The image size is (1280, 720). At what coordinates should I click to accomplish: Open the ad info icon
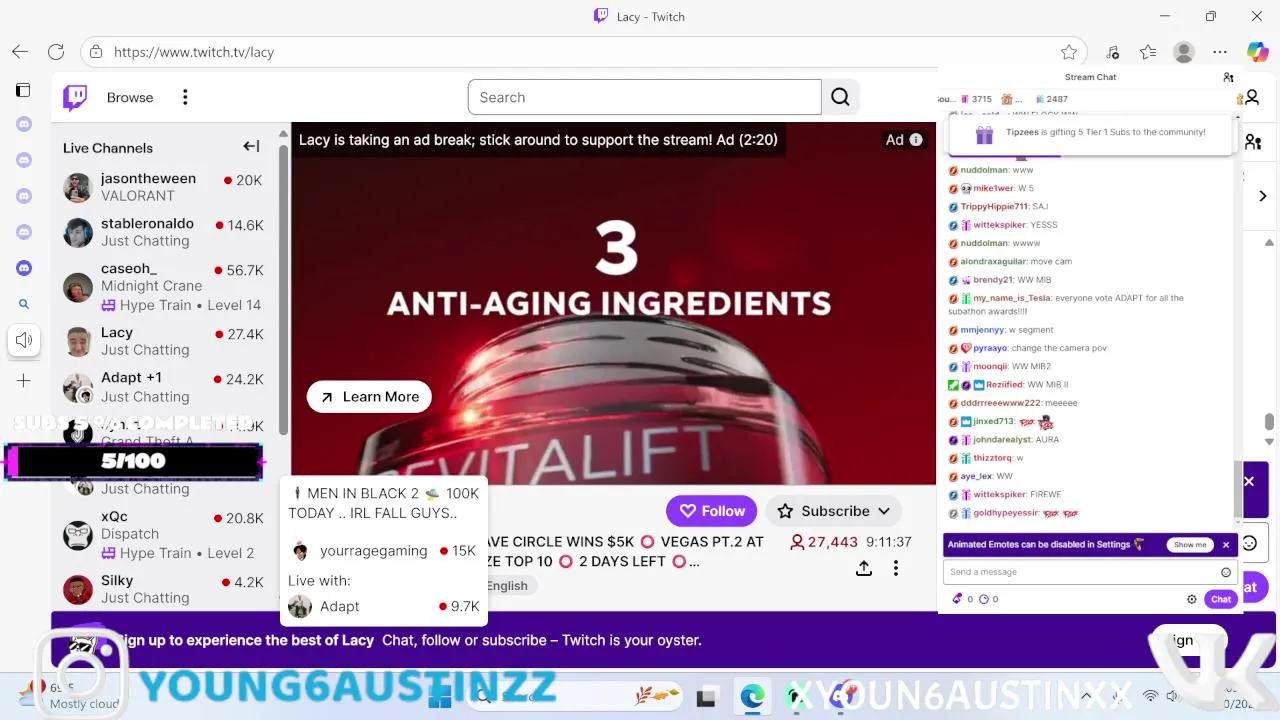[916, 140]
